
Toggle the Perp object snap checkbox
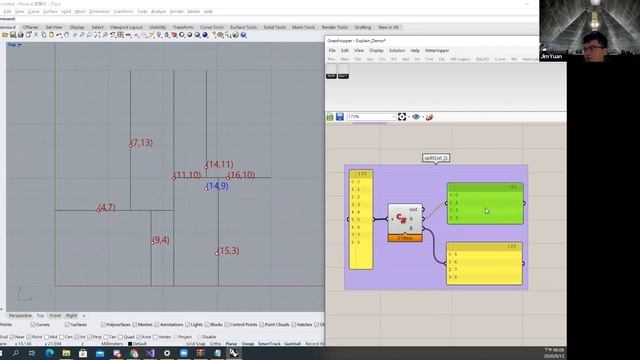click(89, 337)
